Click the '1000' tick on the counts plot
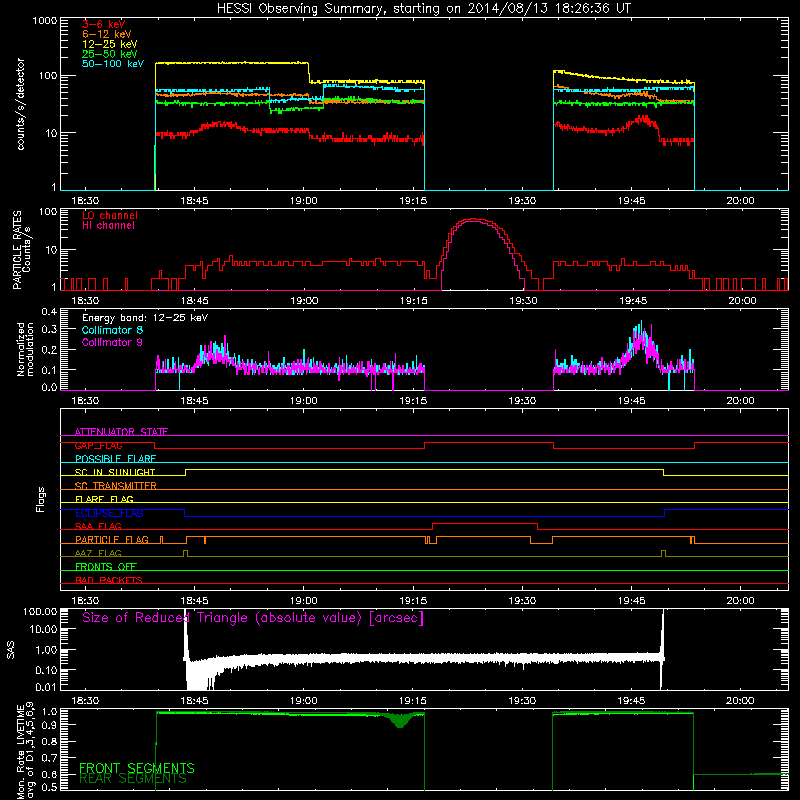This screenshot has height=800, width=800. tap(44, 21)
